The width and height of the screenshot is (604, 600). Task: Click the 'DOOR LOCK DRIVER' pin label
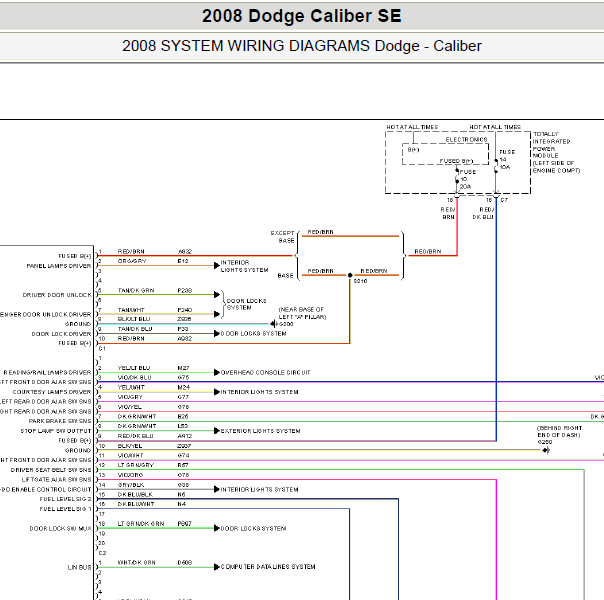click(x=62, y=334)
